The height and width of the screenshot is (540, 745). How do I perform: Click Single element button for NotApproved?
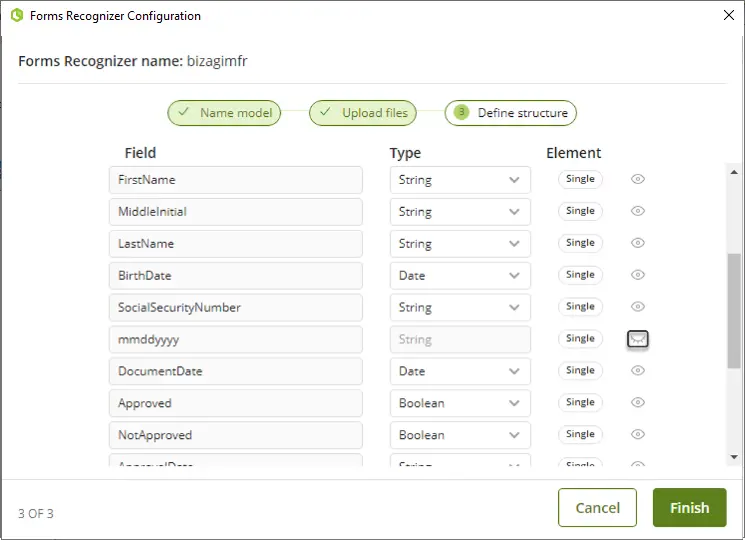point(580,434)
